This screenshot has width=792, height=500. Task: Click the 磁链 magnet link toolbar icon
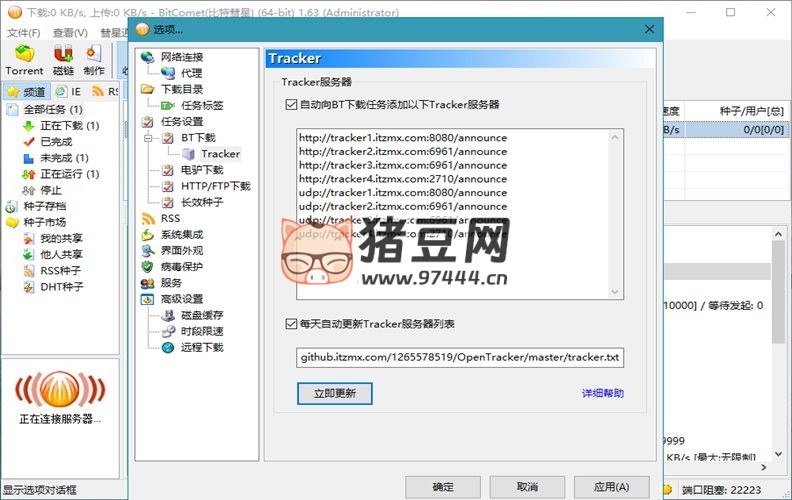click(63, 59)
